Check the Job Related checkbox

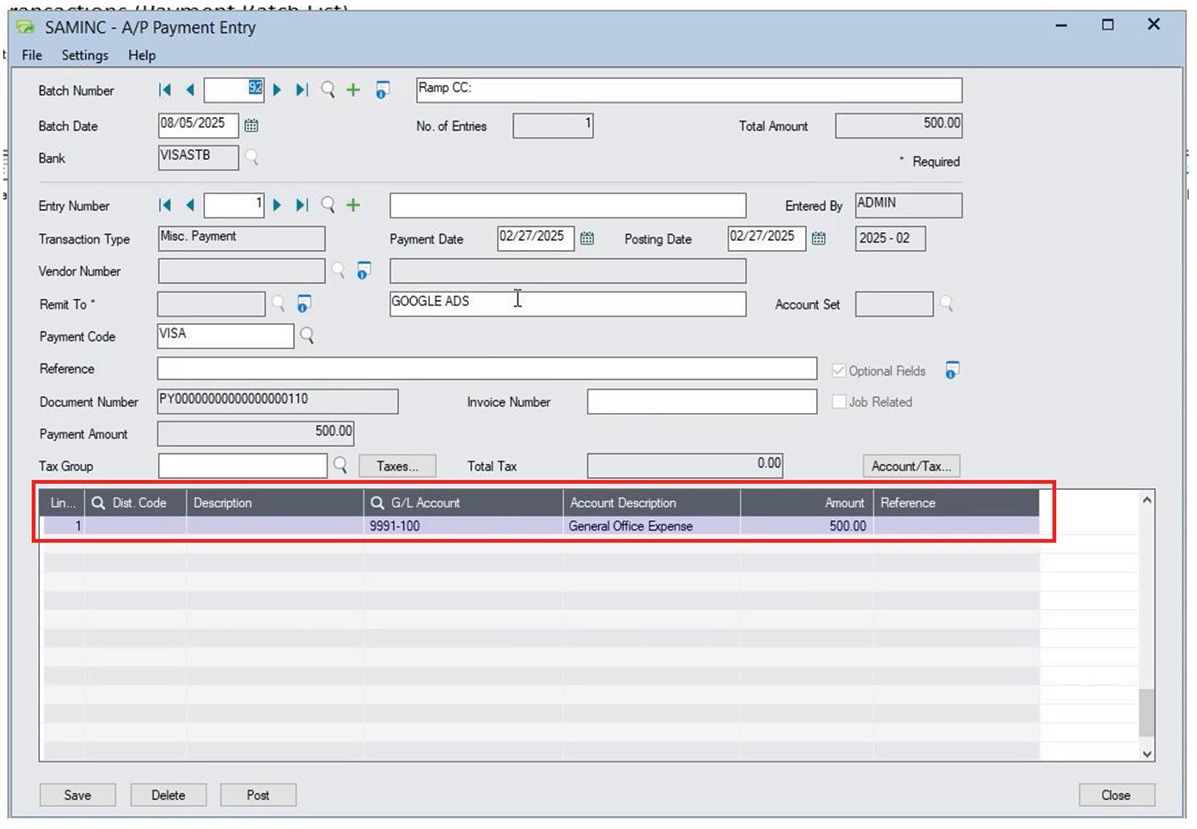[838, 402]
